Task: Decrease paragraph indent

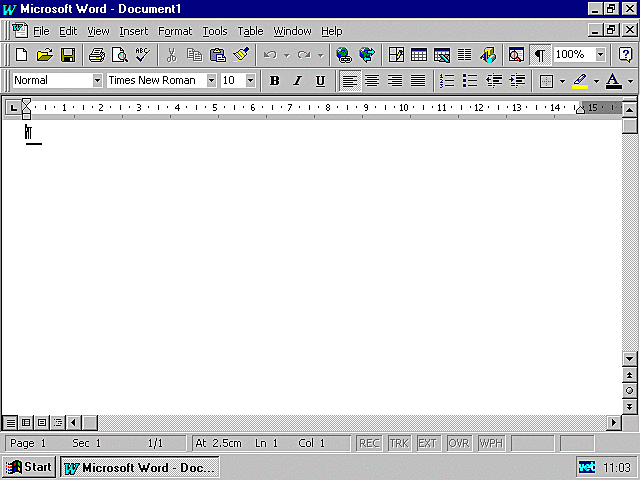Action: click(x=494, y=81)
